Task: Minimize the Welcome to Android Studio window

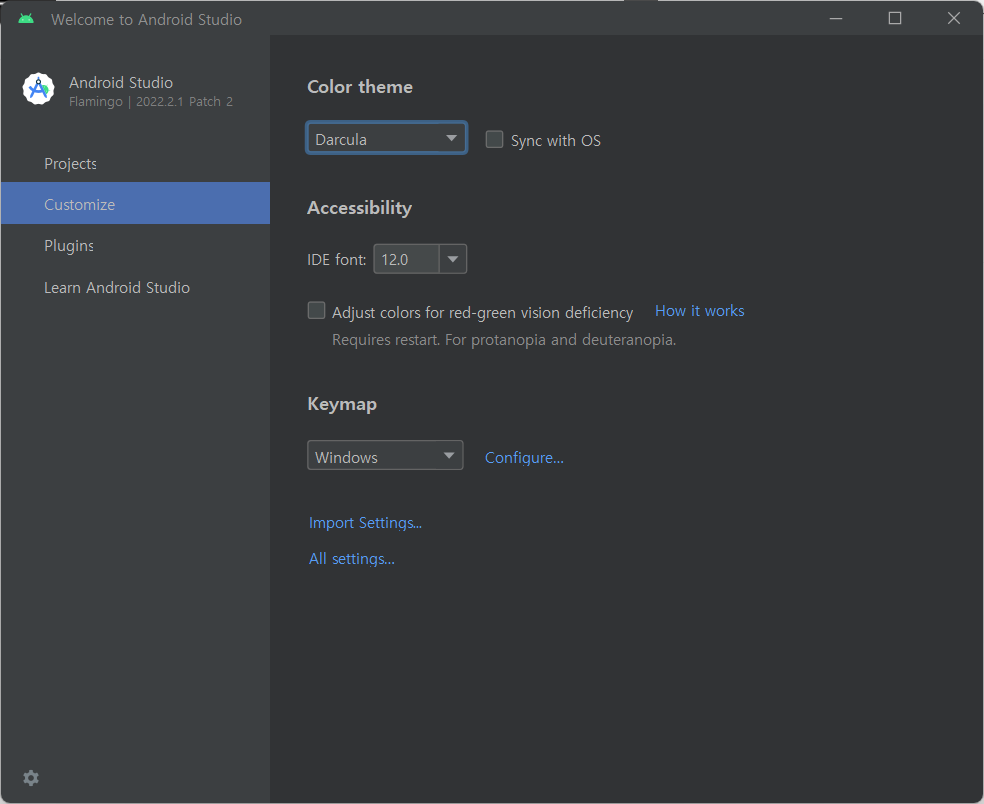Action: click(836, 19)
